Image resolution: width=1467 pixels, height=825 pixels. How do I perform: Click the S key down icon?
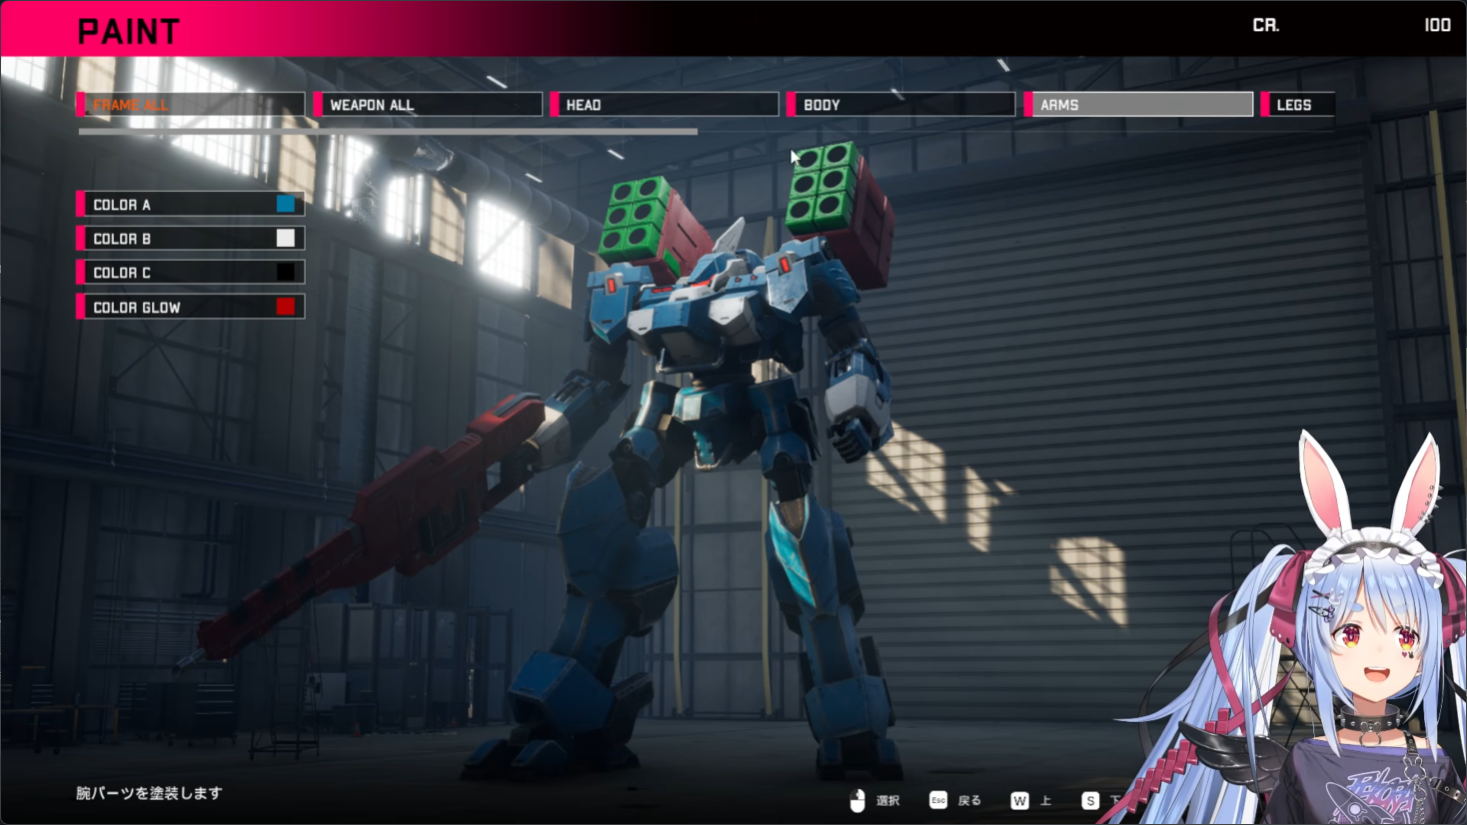click(1090, 800)
